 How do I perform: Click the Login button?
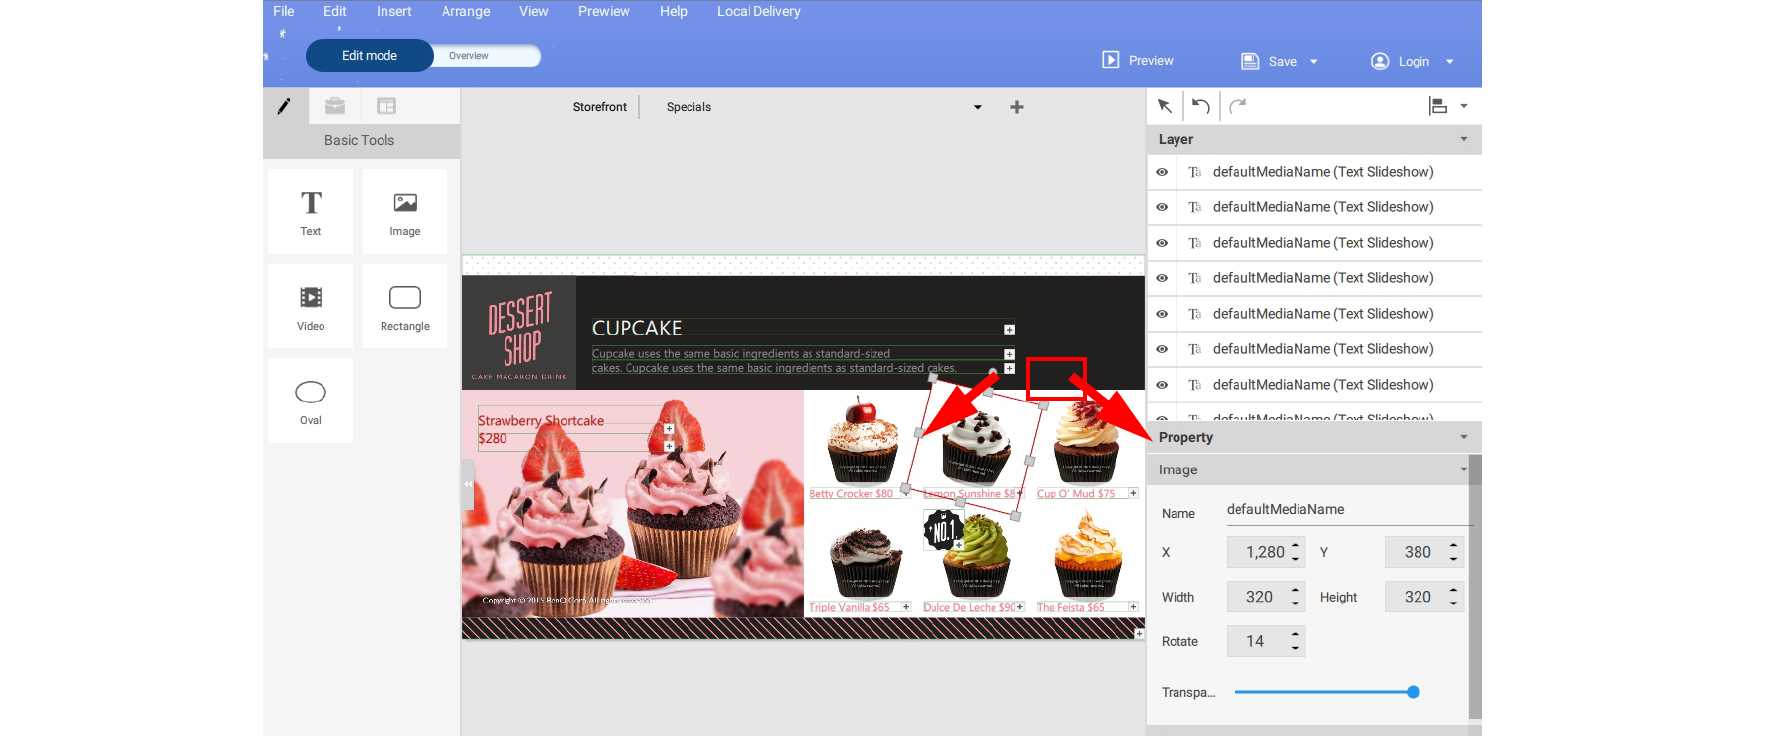tap(1401, 62)
